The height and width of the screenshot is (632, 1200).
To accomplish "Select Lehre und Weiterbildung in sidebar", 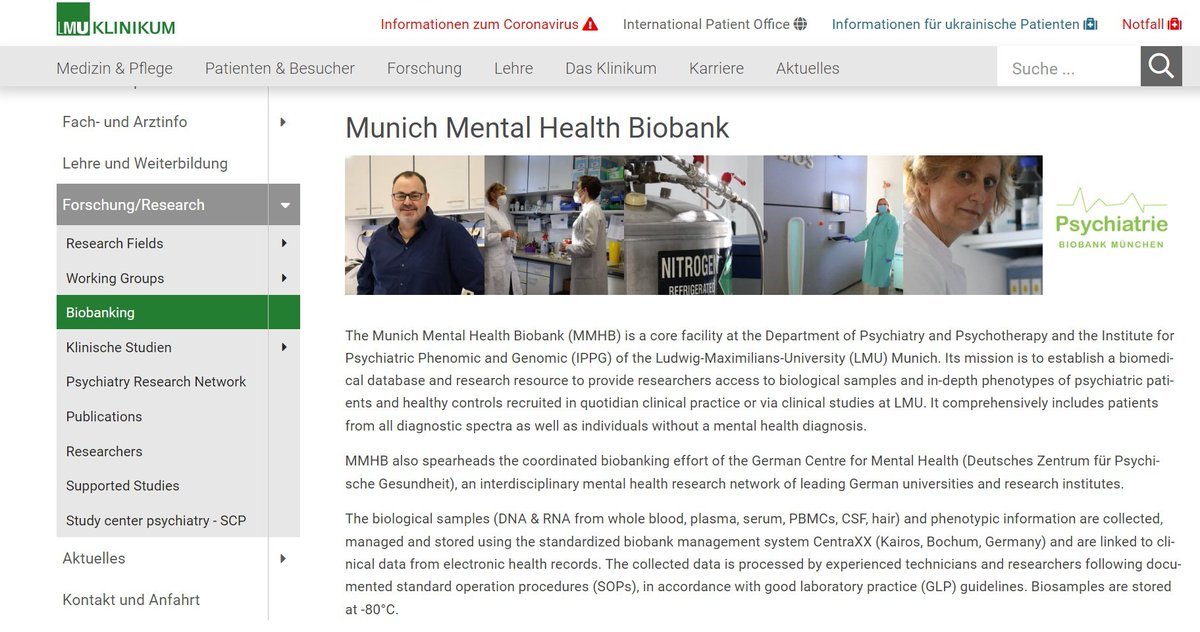I will (x=145, y=163).
